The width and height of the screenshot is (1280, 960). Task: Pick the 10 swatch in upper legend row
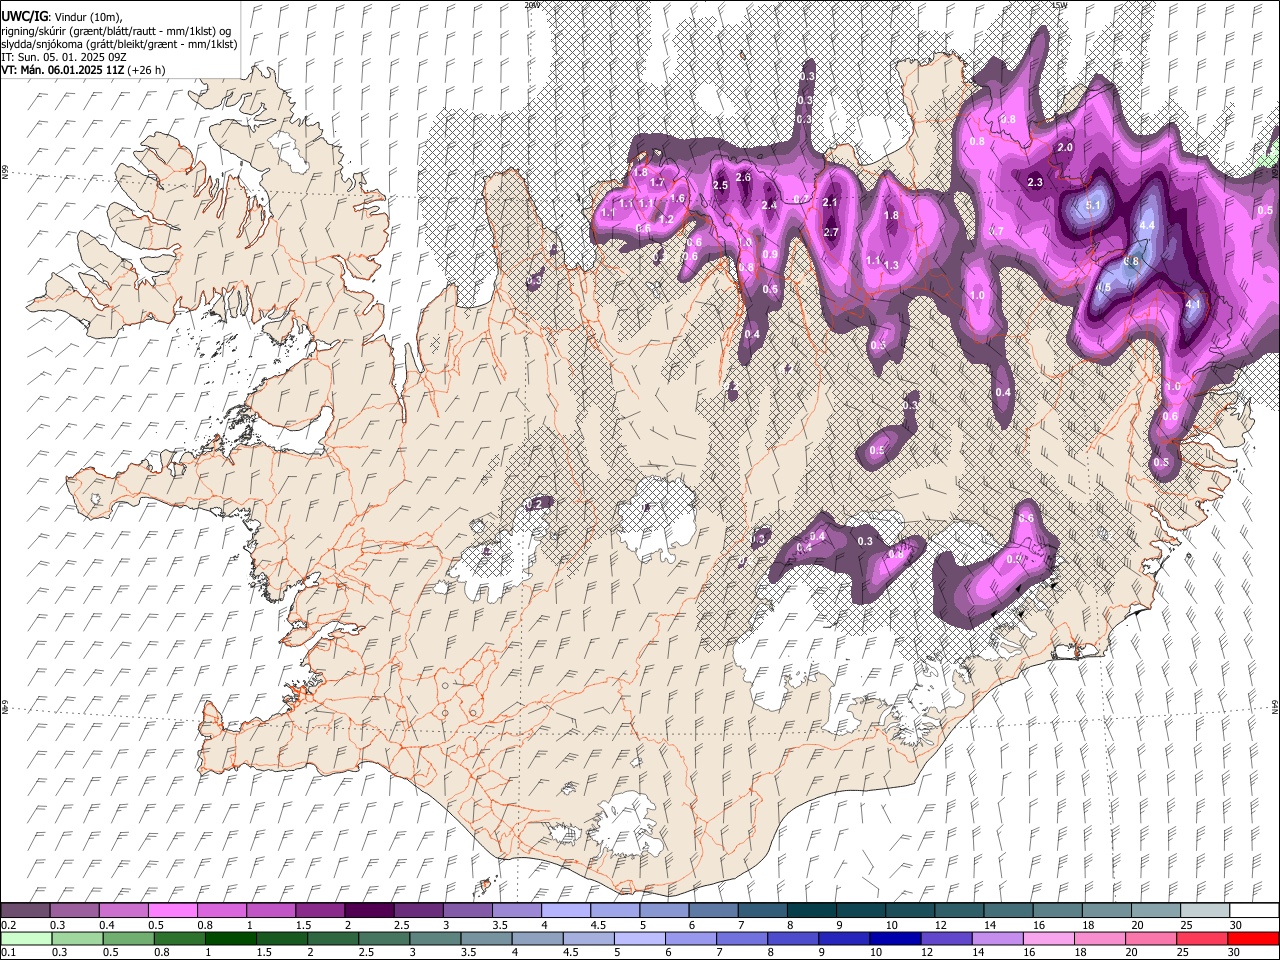click(909, 910)
